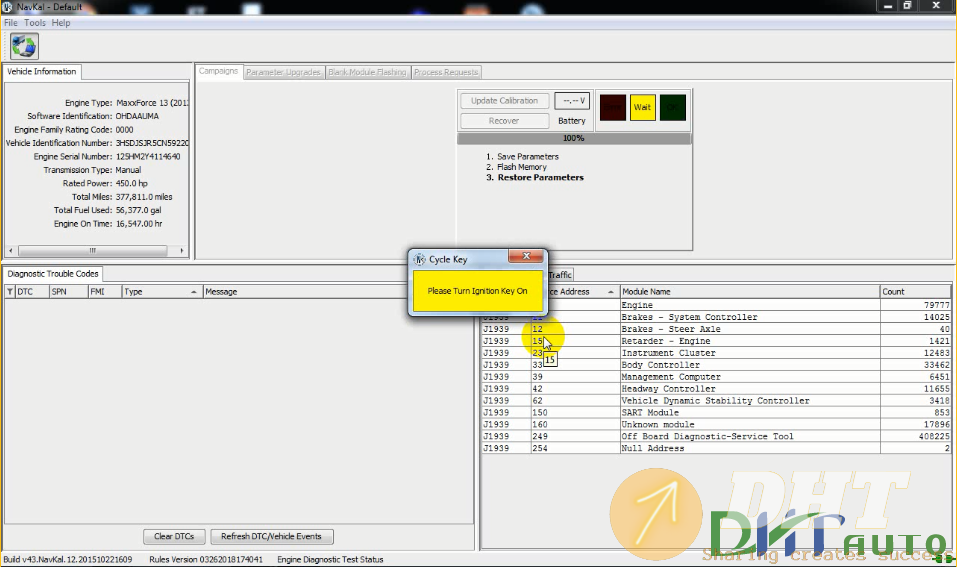Image resolution: width=957 pixels, height=567 pixels.
Task: Select the SART Module row
Action: 715,413
